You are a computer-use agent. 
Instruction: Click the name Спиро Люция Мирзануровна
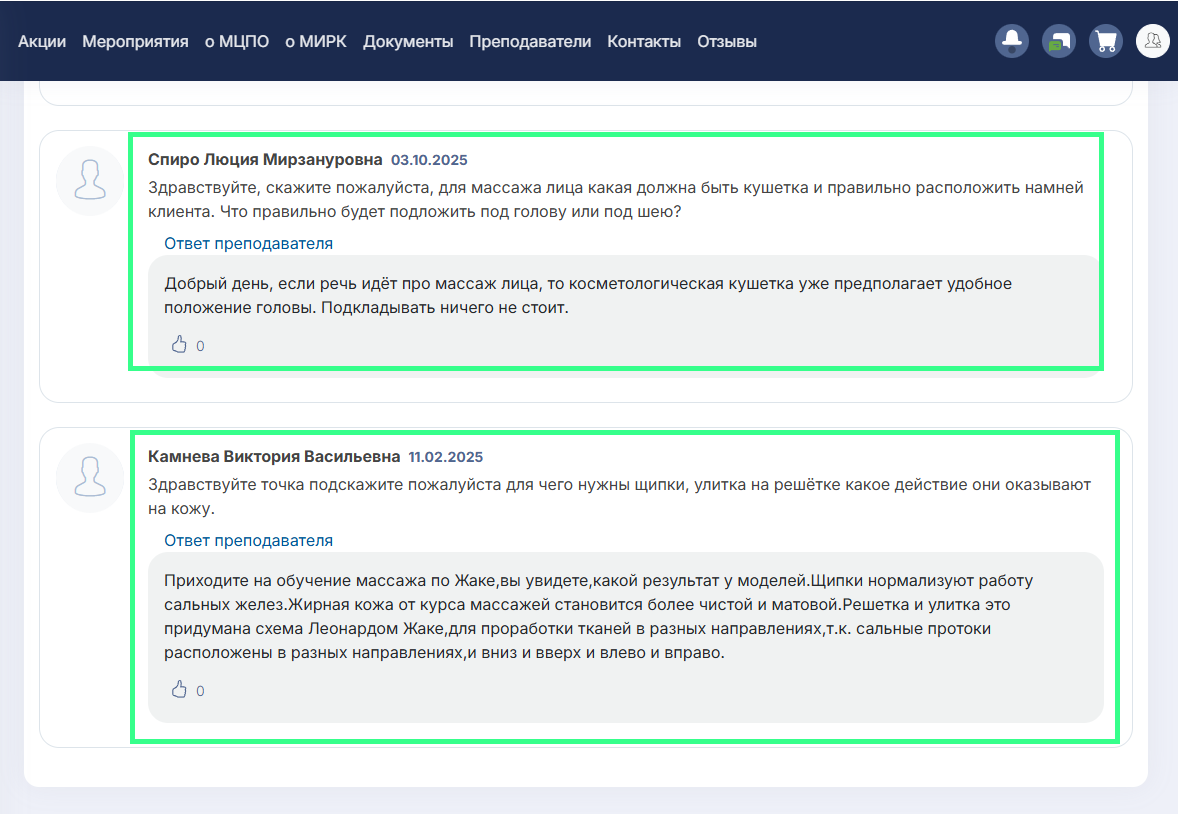point(265,159)
